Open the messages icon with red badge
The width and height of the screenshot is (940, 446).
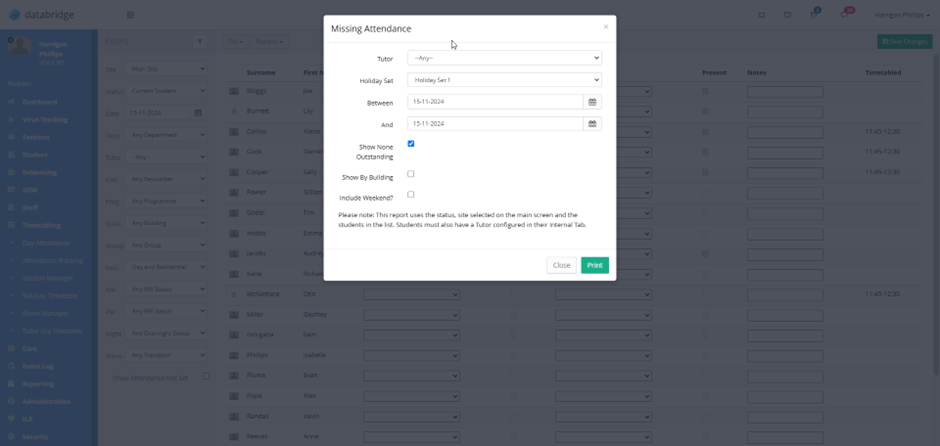click(x=845, y=14)
